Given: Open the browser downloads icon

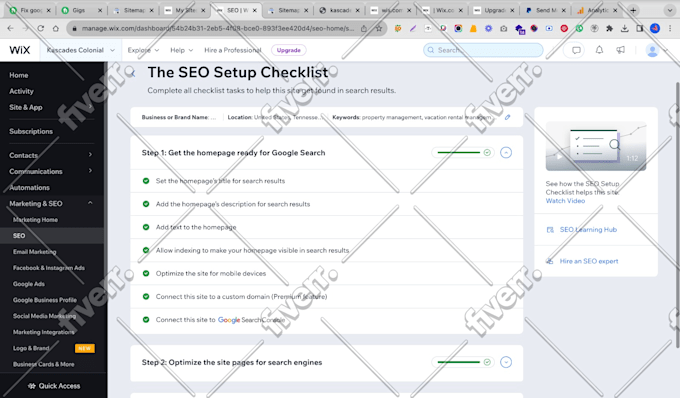Looking at the screenshot, I should coord(624,28).
